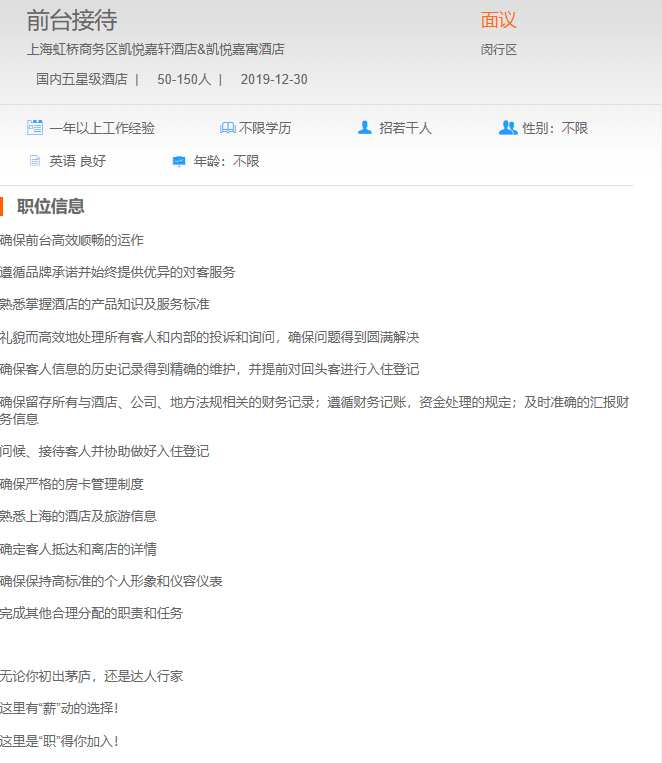Click the line 这里有"薪"动的选择！

[59, 709]
